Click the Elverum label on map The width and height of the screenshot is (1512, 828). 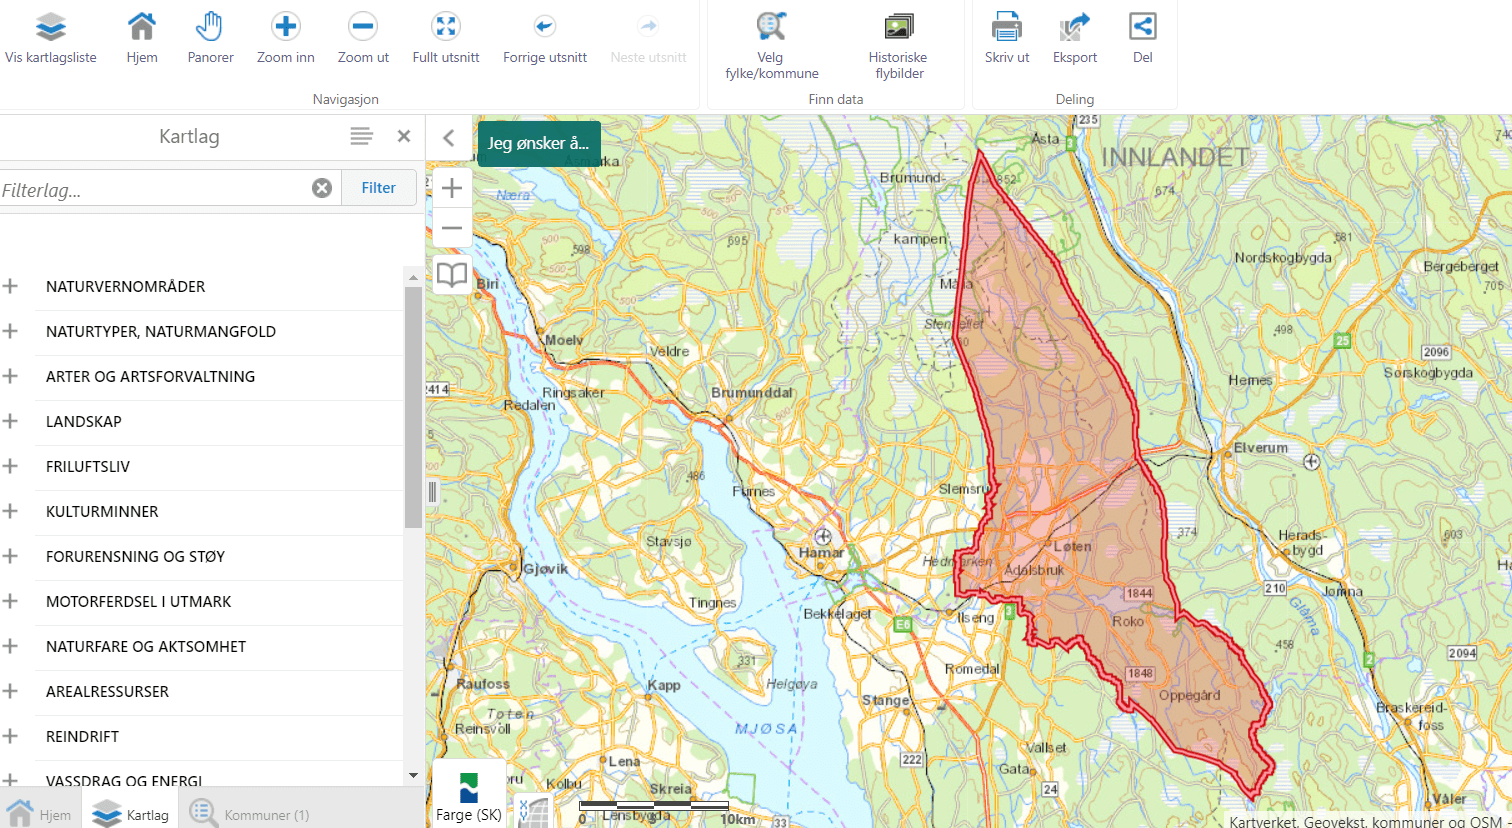(x=1261, y=447)
